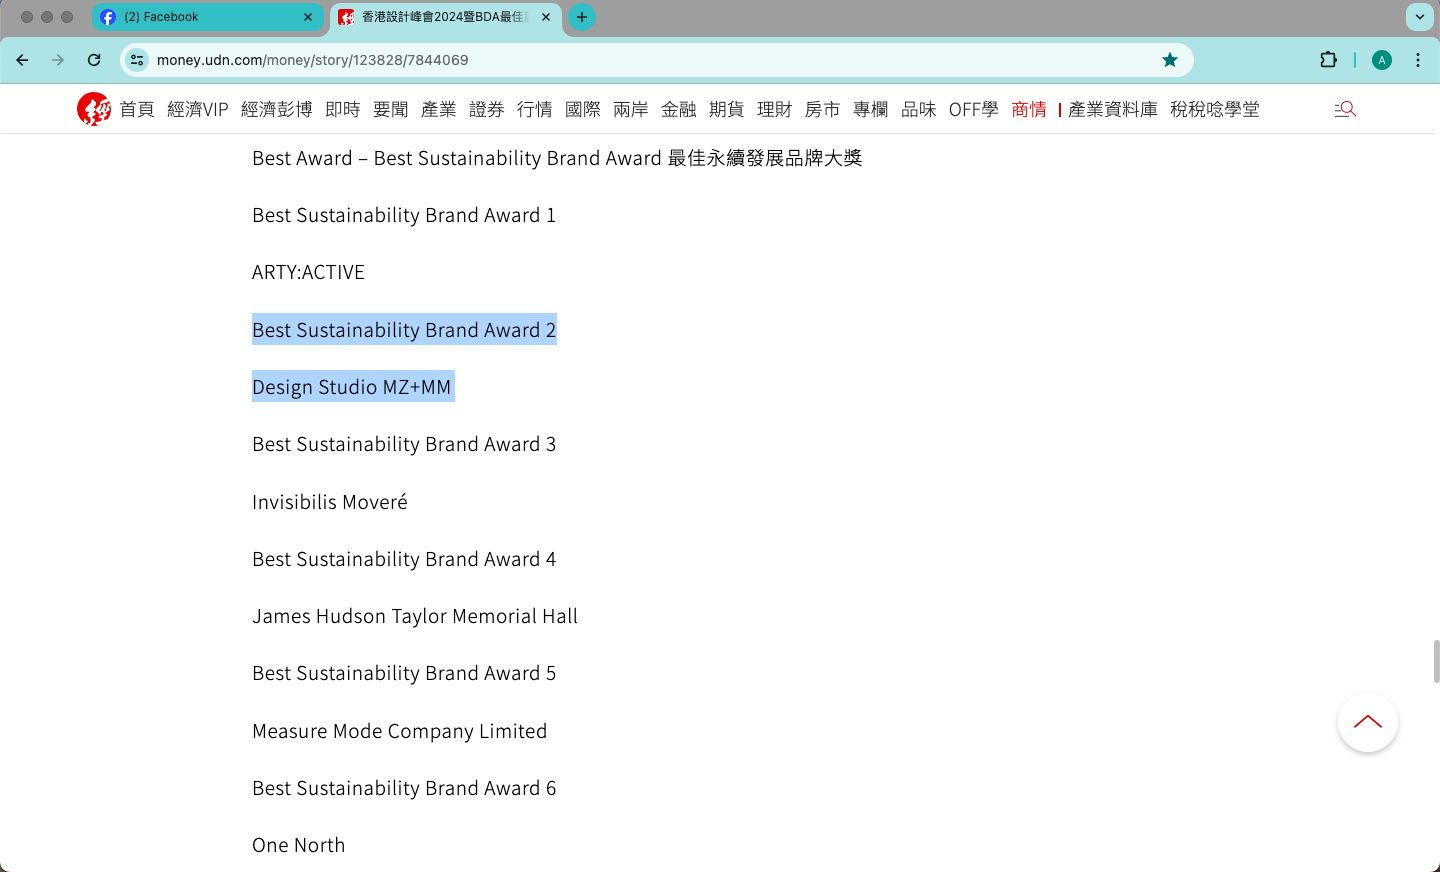Open the site search menu icon

coord(1345,109)
